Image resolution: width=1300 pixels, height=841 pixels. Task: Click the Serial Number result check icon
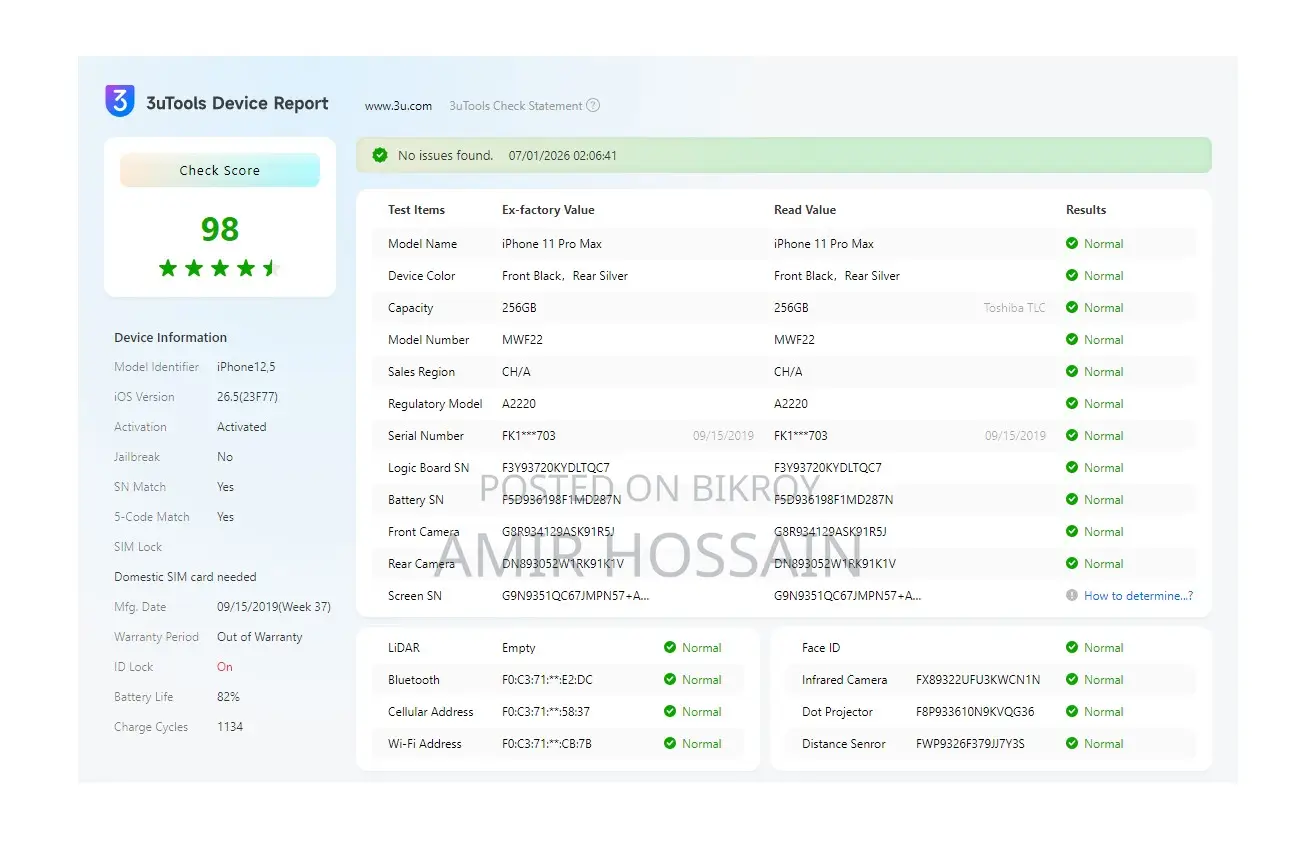(x=1072, y=435)
